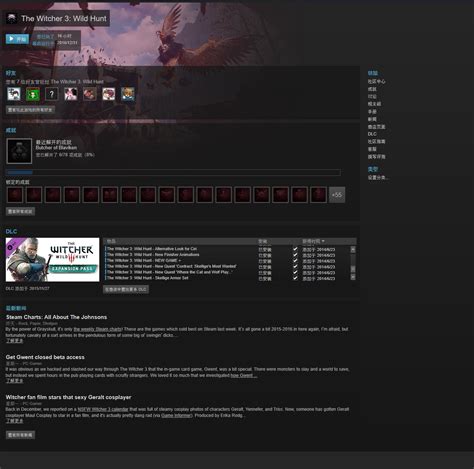Open the Expansion Pass DLC thumbnail
This screenshot has width=474, height=469.
[x=52, y=259]
